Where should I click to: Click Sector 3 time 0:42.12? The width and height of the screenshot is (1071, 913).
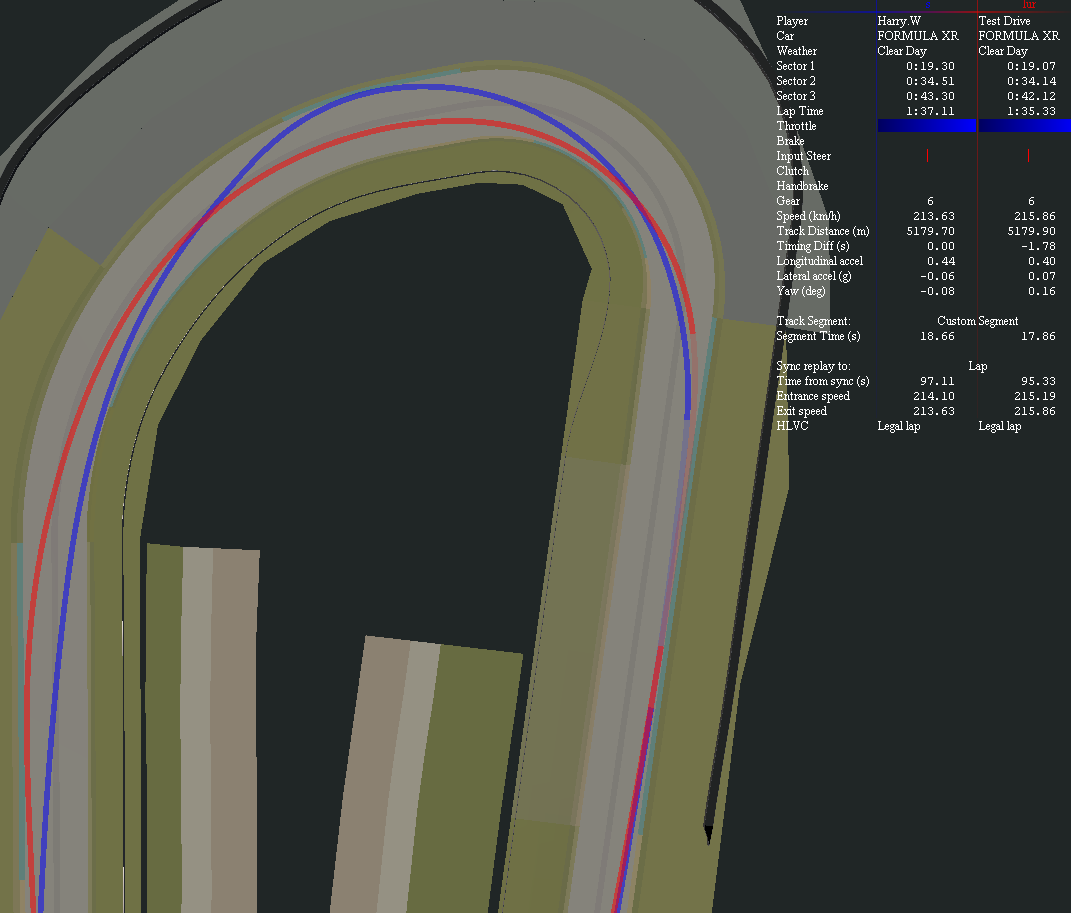[1031, 96]
